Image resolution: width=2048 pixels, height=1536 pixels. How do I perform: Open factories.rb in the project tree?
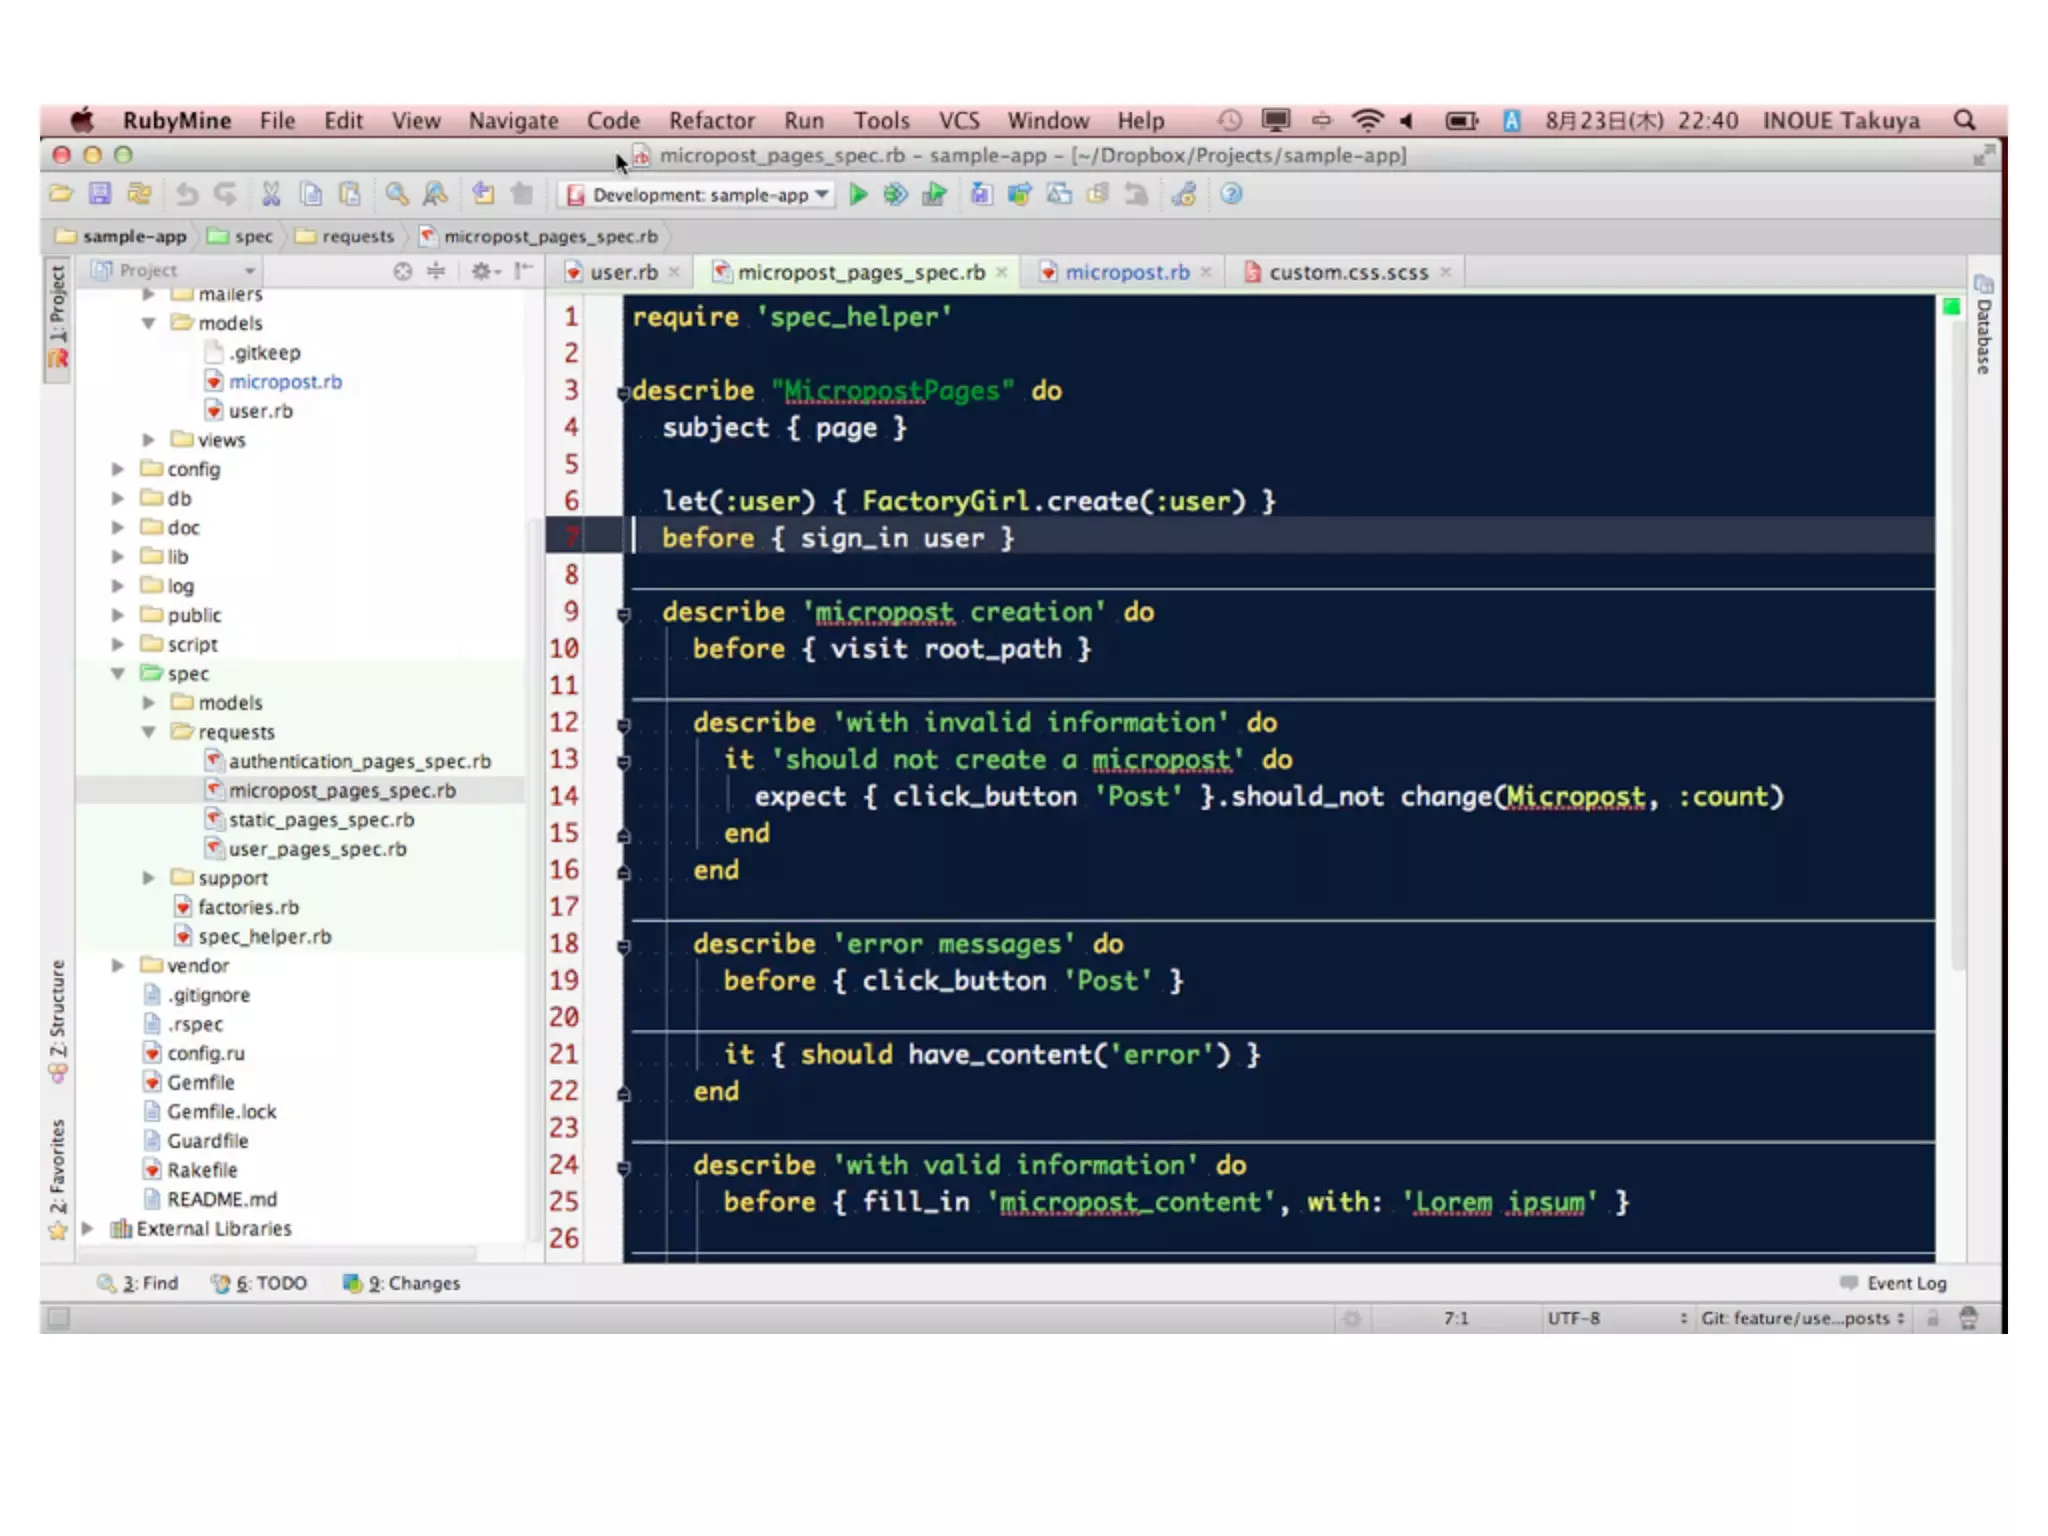coord(248,907)
